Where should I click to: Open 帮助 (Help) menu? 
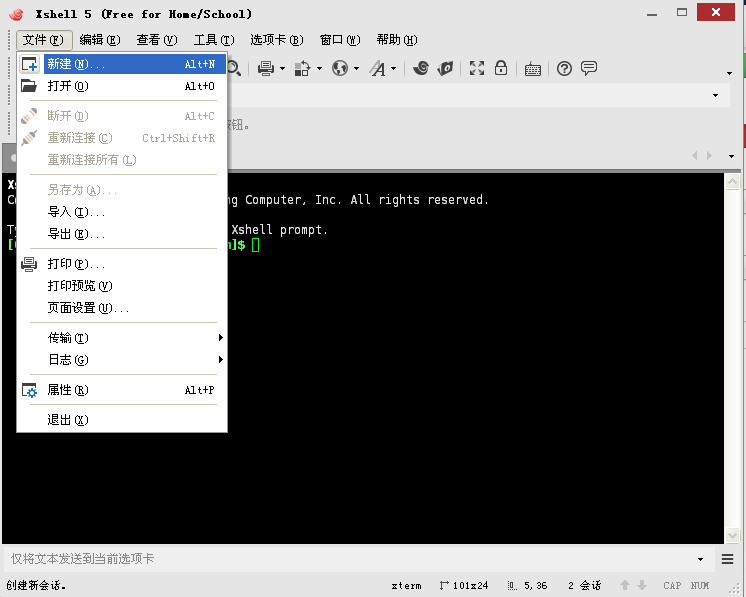[397, 40]
